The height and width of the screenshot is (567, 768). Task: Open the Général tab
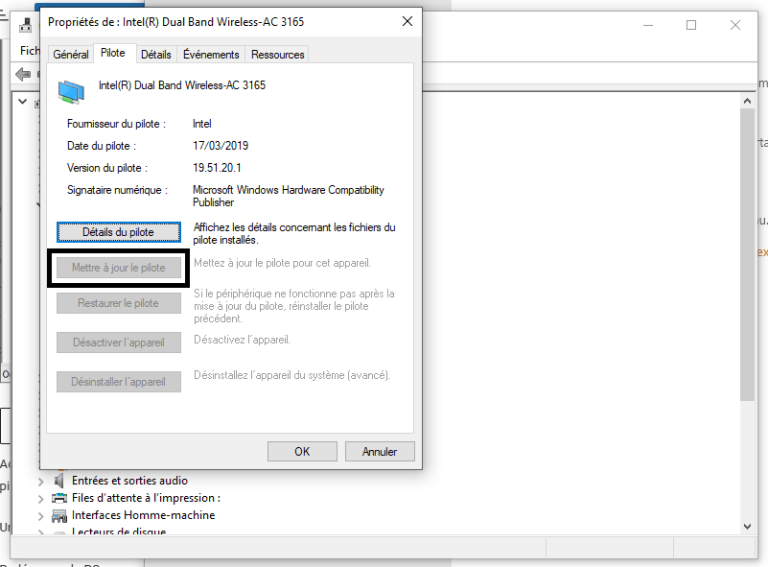click(71, 54)
